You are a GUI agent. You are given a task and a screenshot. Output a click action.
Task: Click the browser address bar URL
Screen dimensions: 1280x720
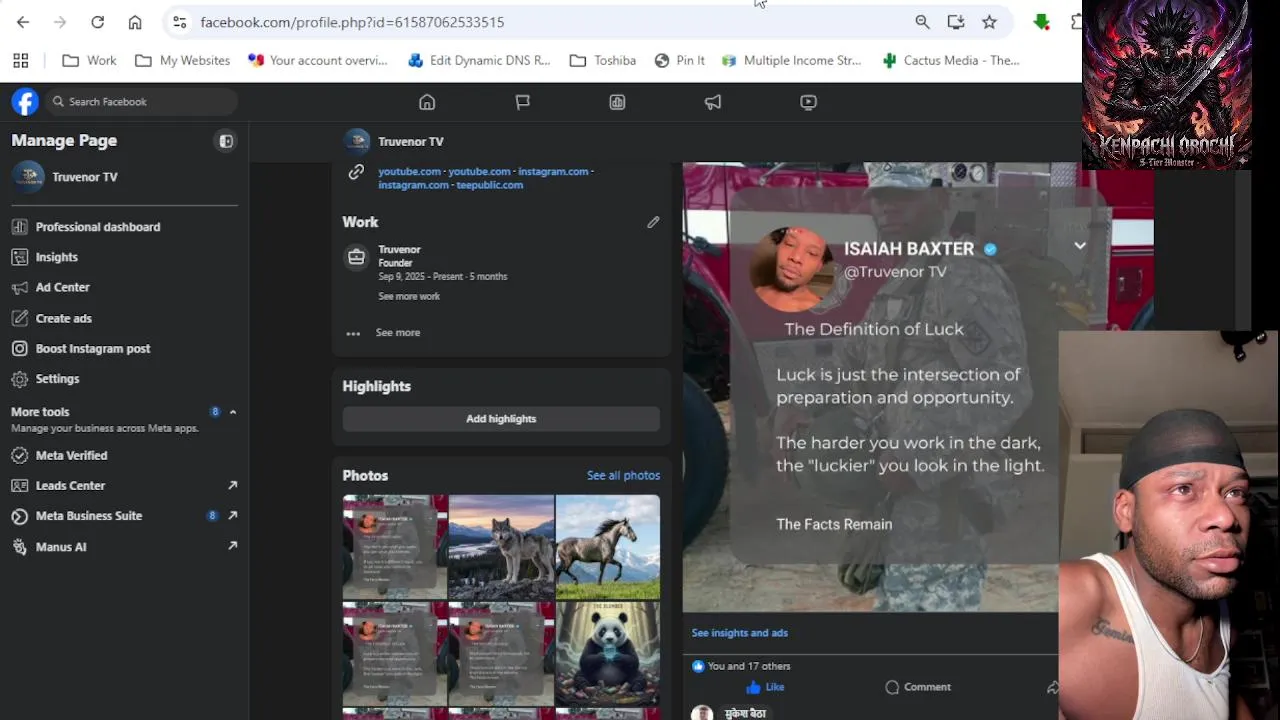[x=352, y=22]
